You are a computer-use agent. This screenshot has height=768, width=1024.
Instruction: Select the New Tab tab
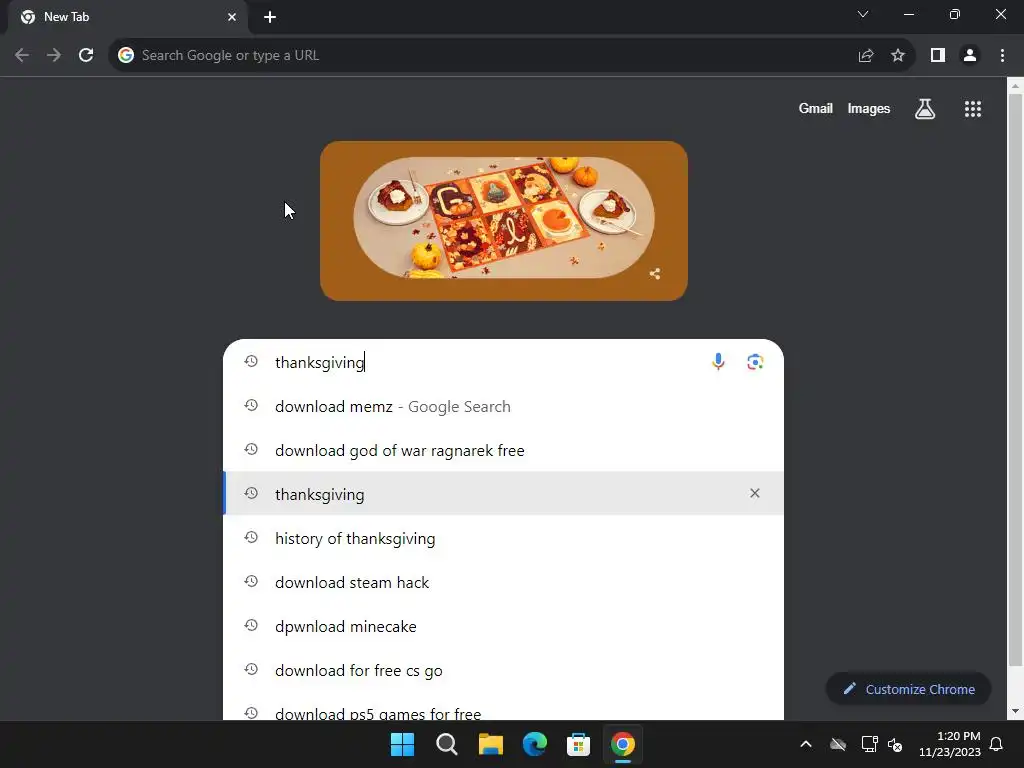coord(127,17)
